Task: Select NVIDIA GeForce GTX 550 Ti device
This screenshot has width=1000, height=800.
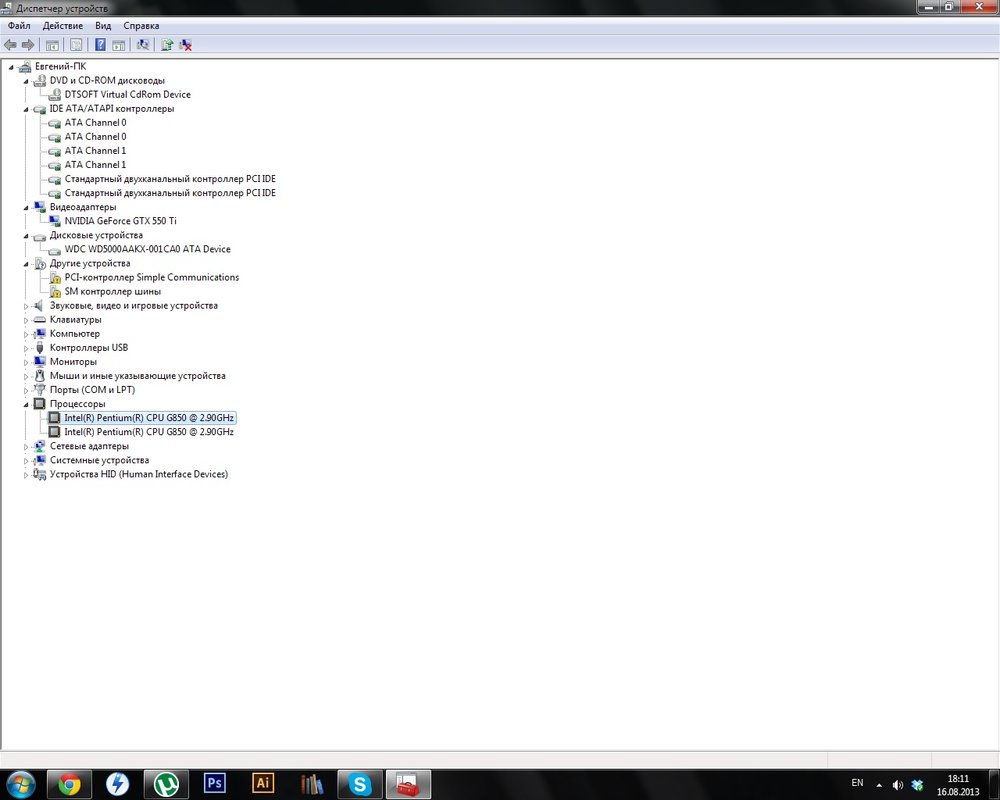Action: pyautogui.click(x=120, y=221)
